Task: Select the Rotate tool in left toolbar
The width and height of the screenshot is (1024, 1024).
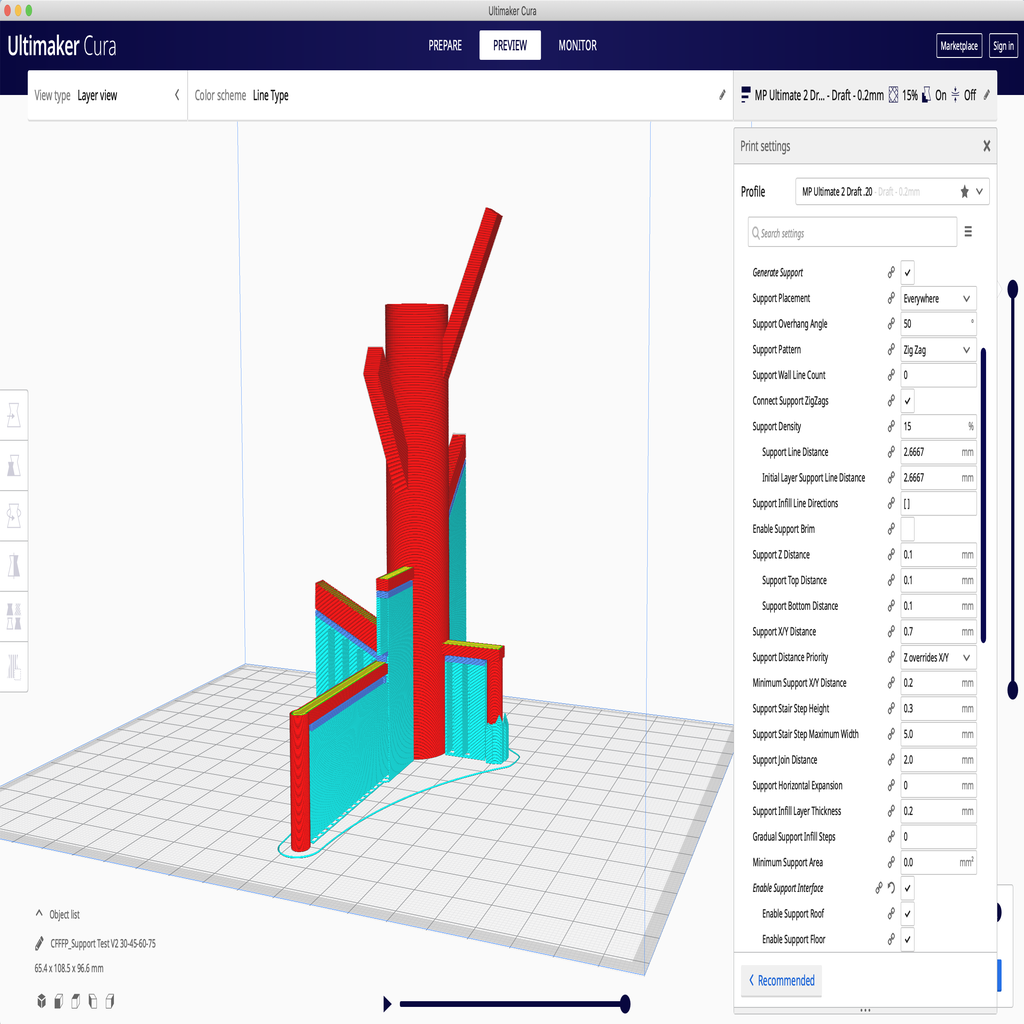Action: pos(14,517)
